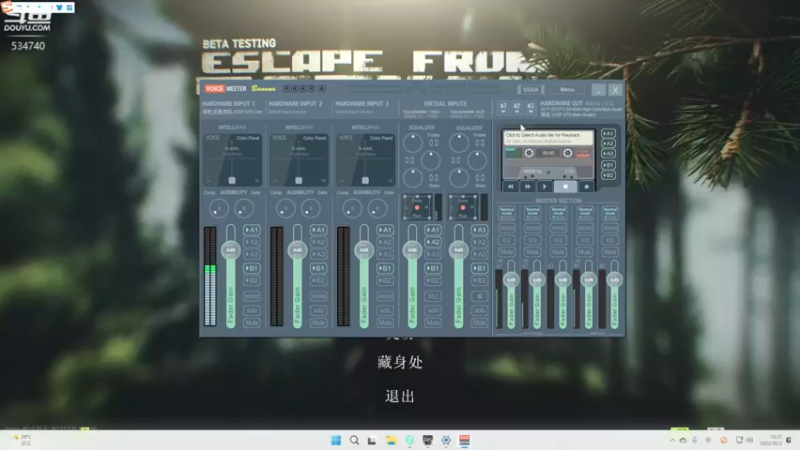Select device for Hardware Input 1
The height and width of the screenshot is (450, 800).
232,112
